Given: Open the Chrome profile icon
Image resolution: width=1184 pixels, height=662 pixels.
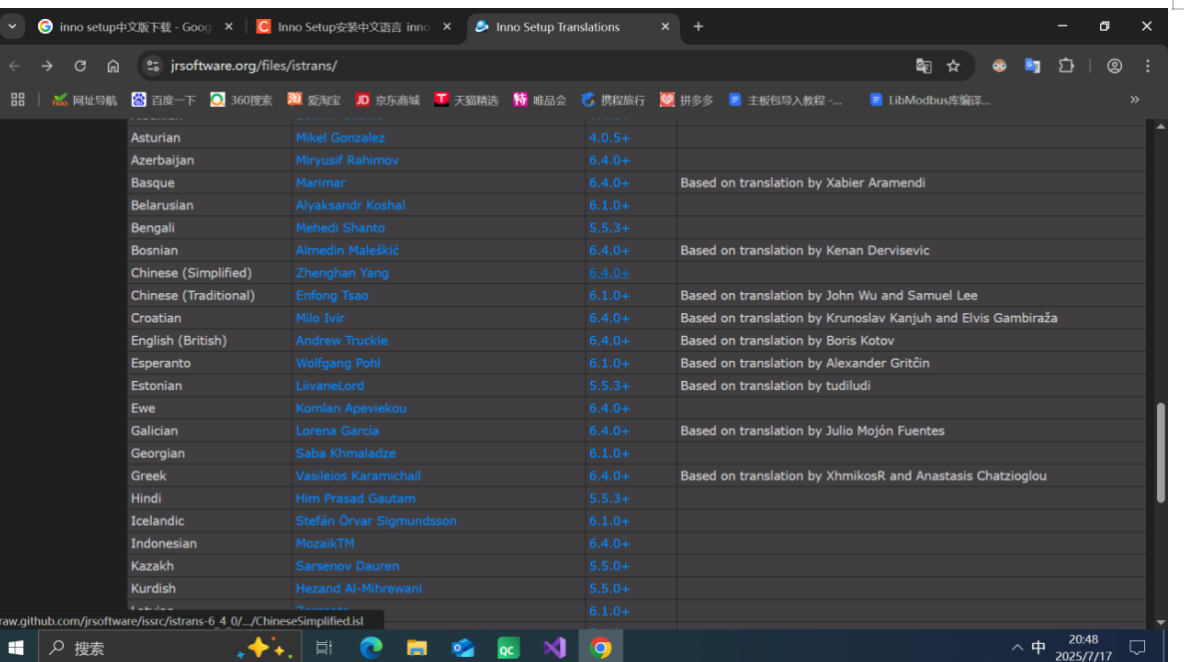Looking at the screenshot, I should pos(1115,66).
